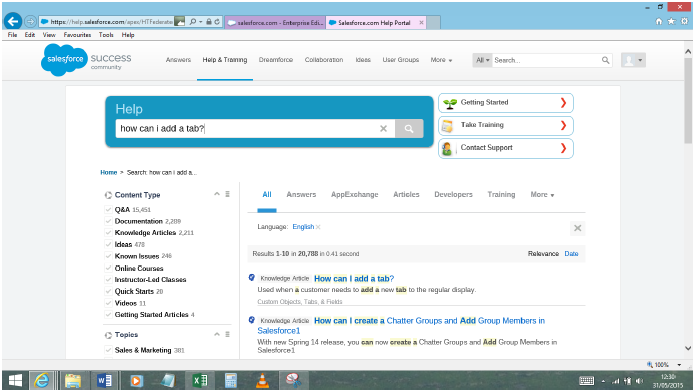Image resolution: width=694 pixels, height=392 pixels.
Task: Close the language filter bar X
Action: (x=578, y=228)
